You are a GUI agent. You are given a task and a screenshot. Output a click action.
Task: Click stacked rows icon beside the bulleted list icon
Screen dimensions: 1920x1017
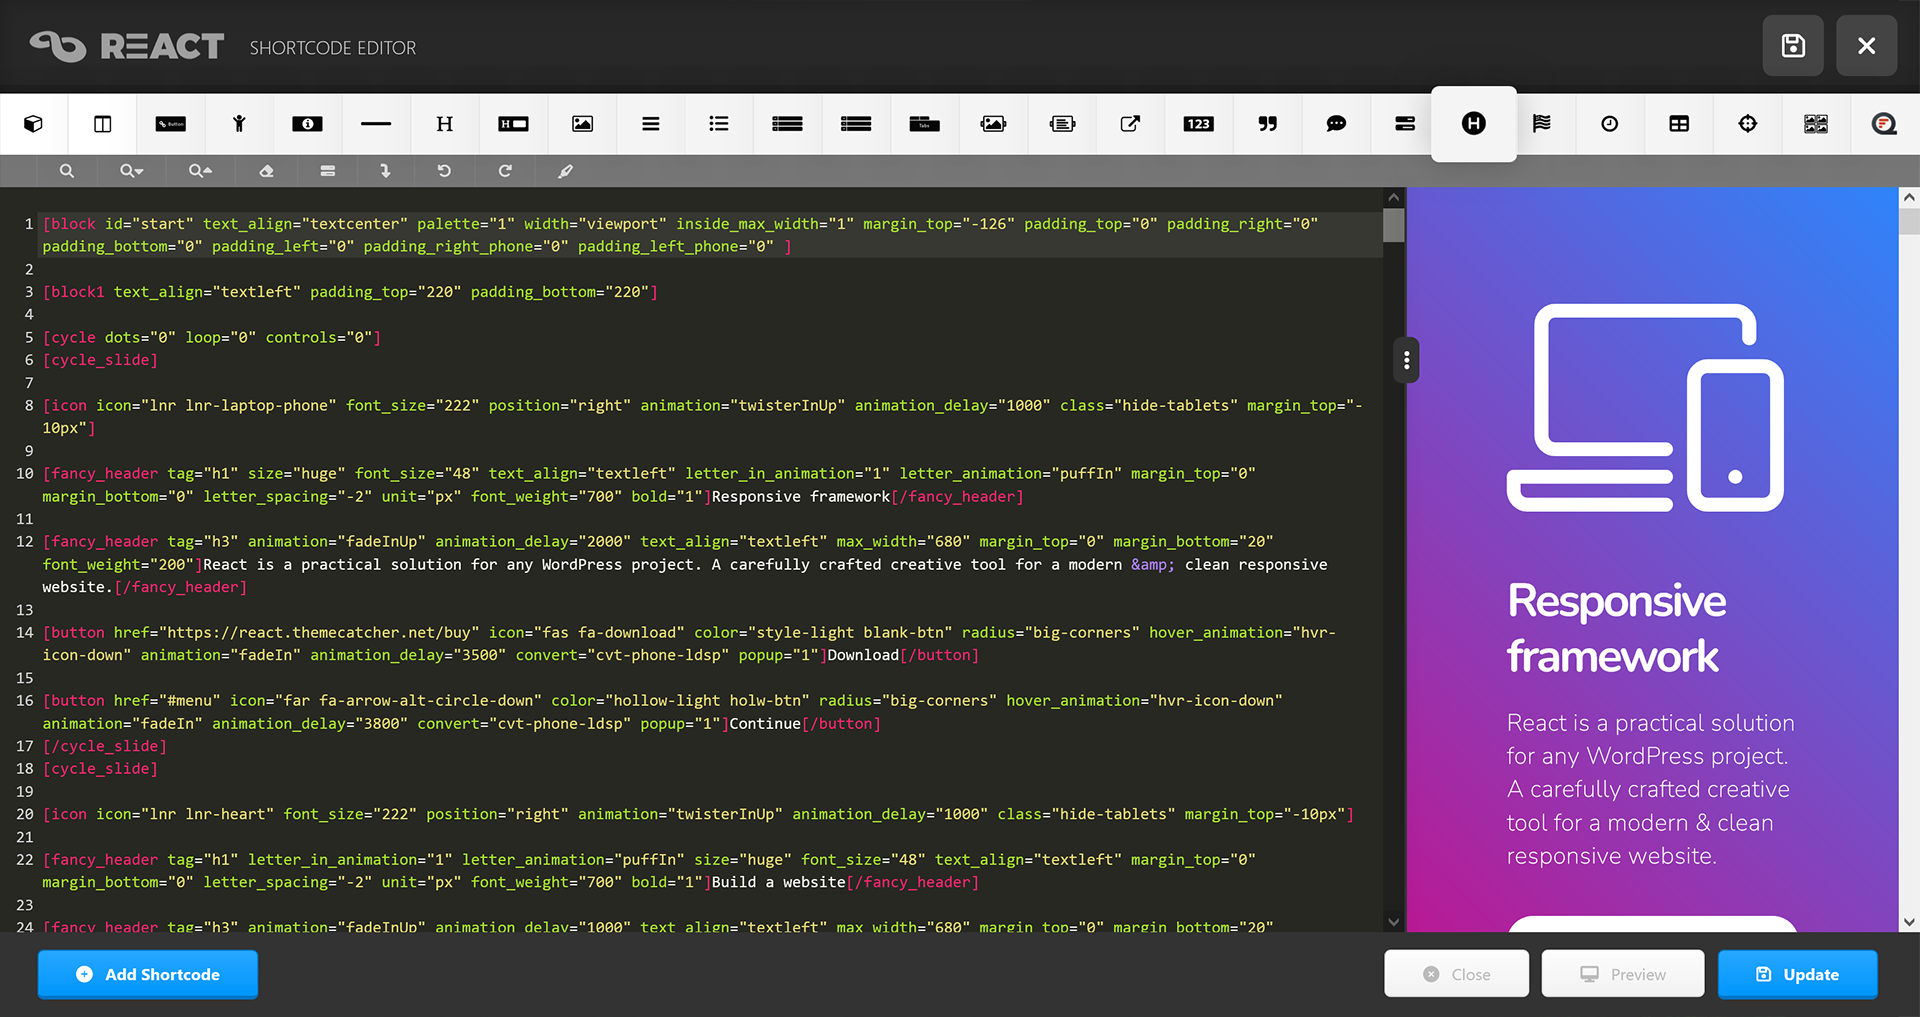pyautogui.click(x=787, y=124)
